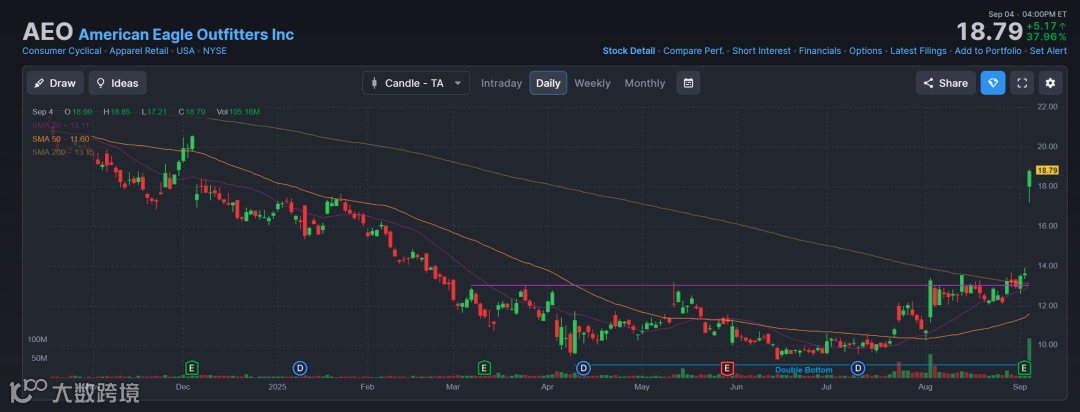Click the Consumer Cyclical sector link
The image size is (1080, 412).
point(61,51)
